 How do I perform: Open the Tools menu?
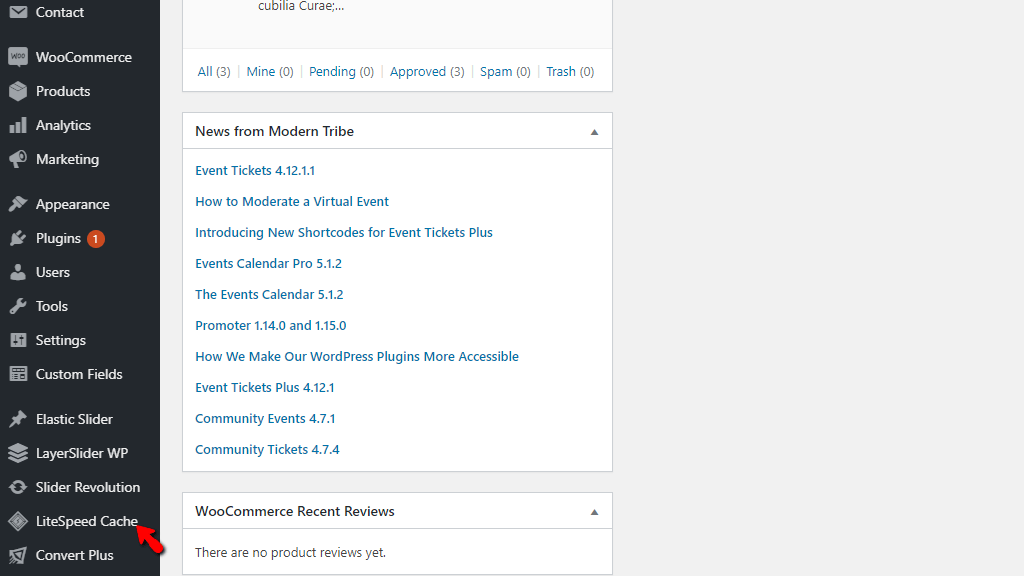click(x=52, y=306)
